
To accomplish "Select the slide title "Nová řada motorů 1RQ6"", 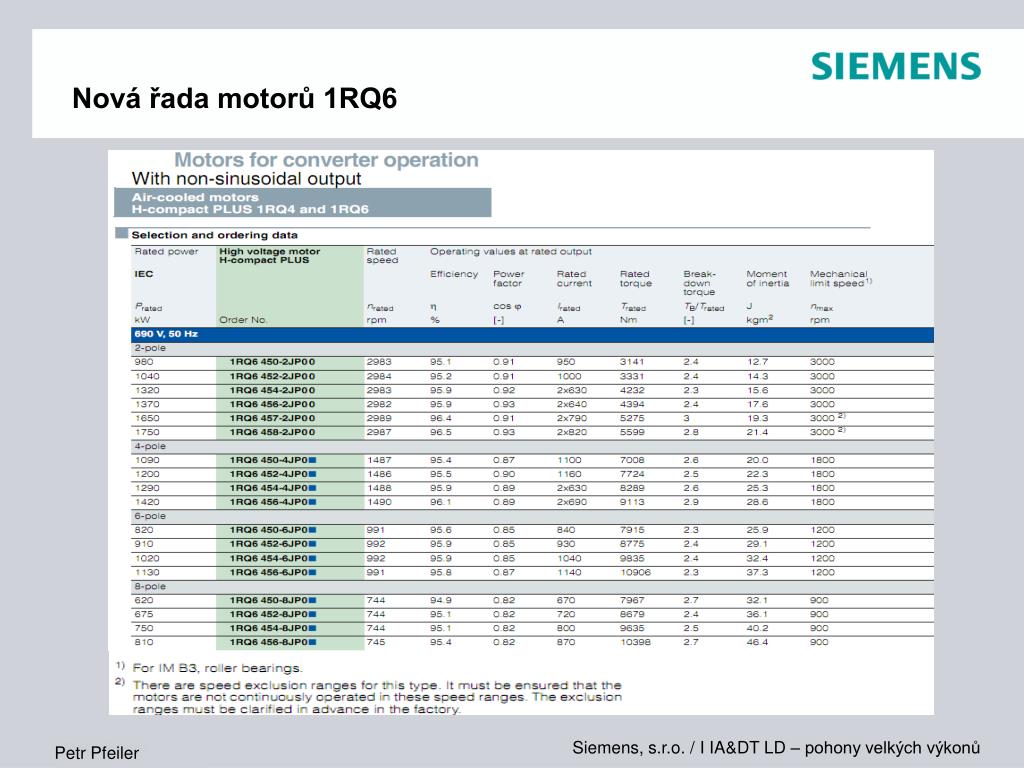I will click(234, 99).
